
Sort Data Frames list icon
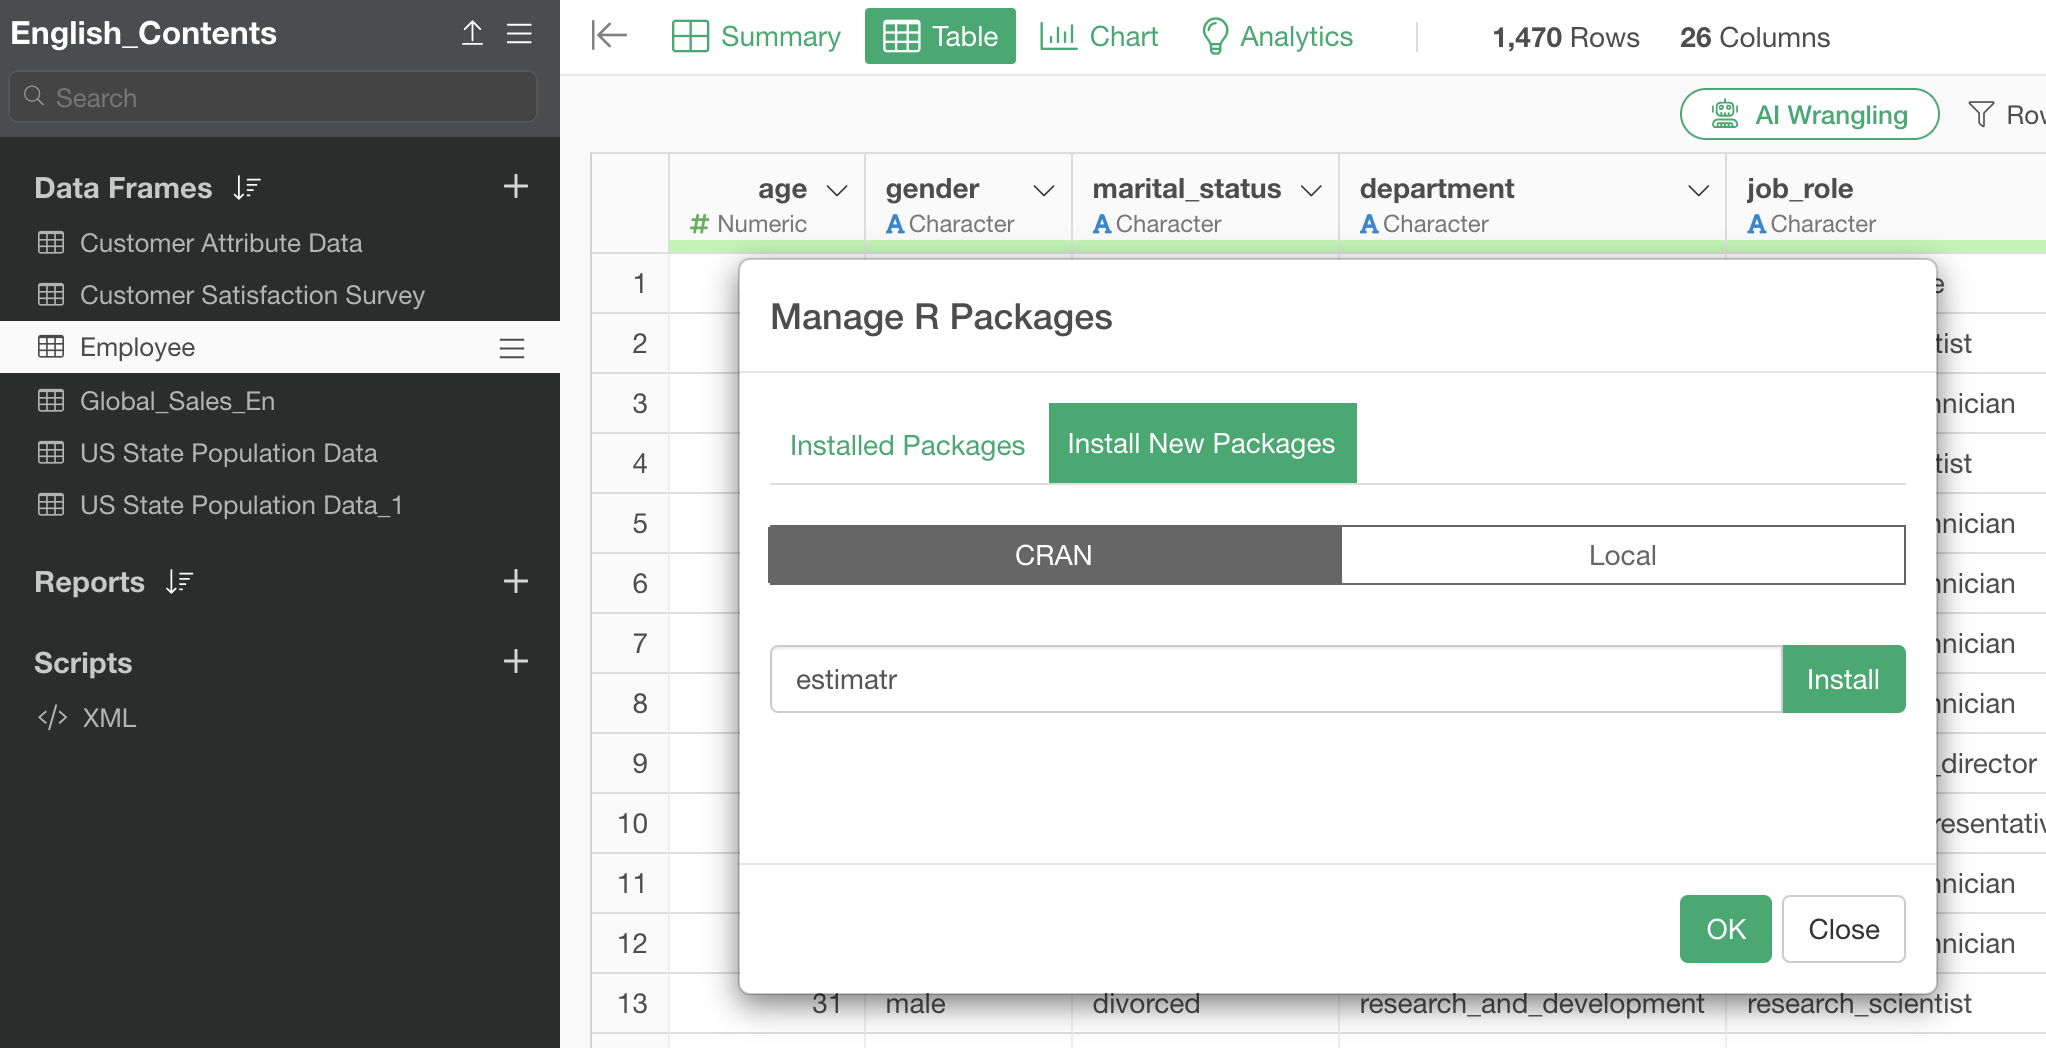tap(247, 187)
